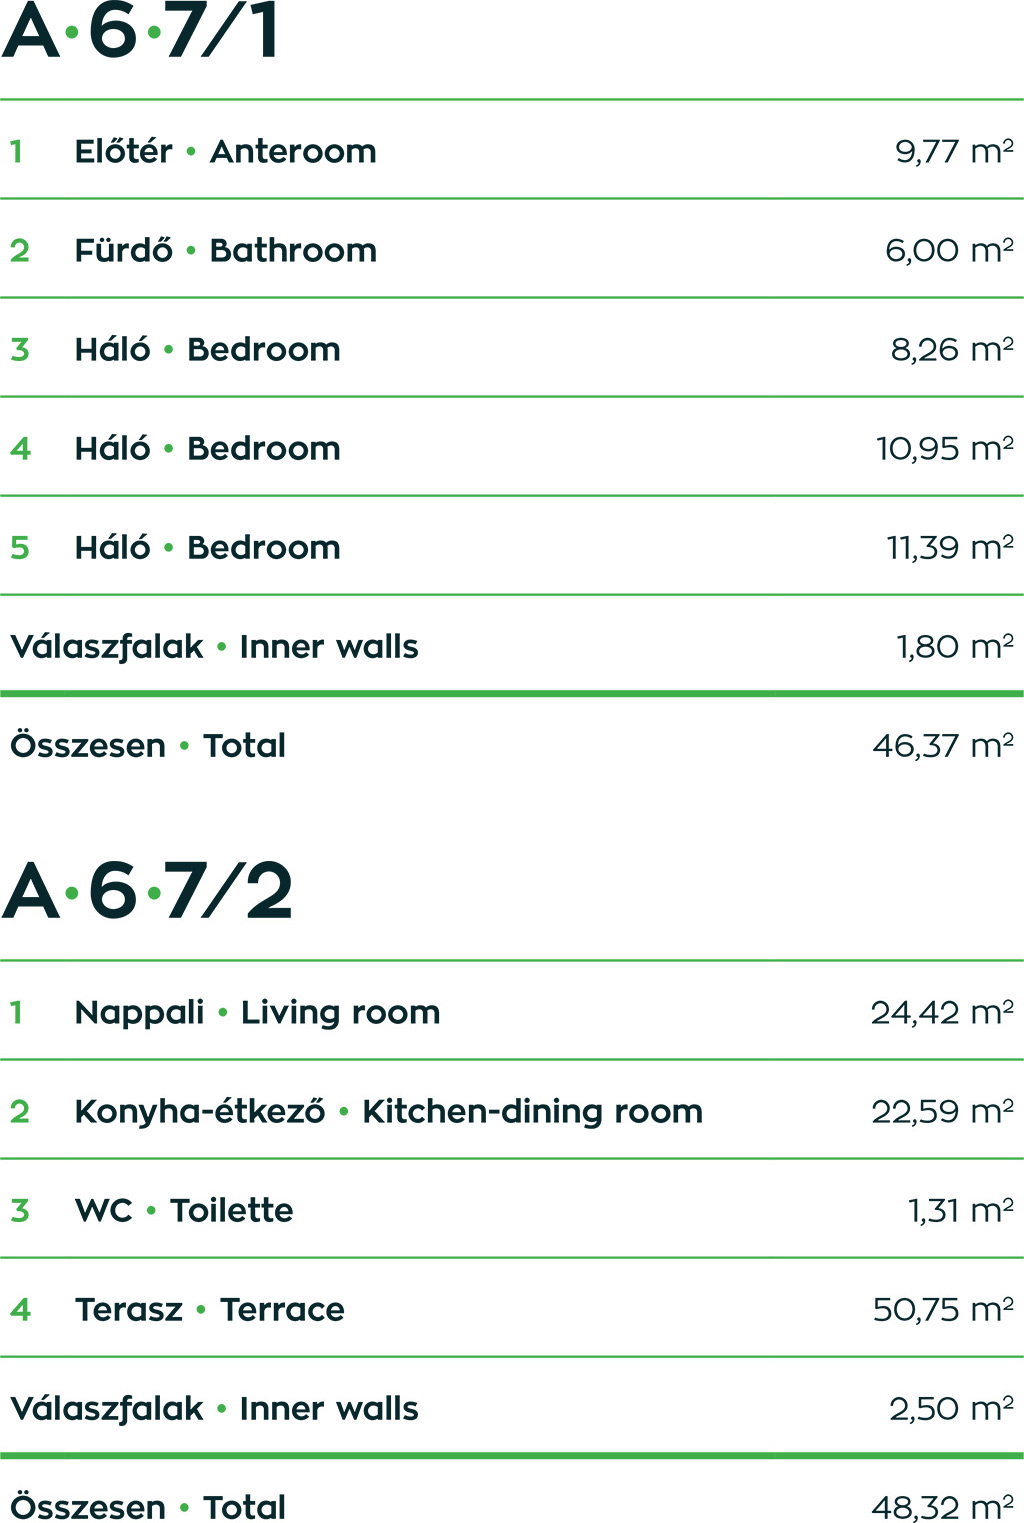Select the 48,32 m² total value
This screenshot has height=1523, width=1024.
942,1506
